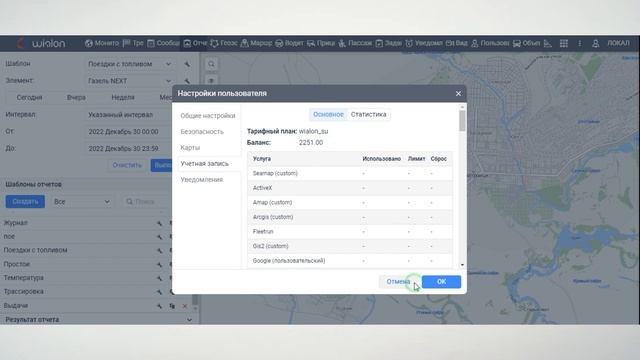Switch to the Основное tab
The width and height of the screenshot is (640, 360).
[328, 115]
